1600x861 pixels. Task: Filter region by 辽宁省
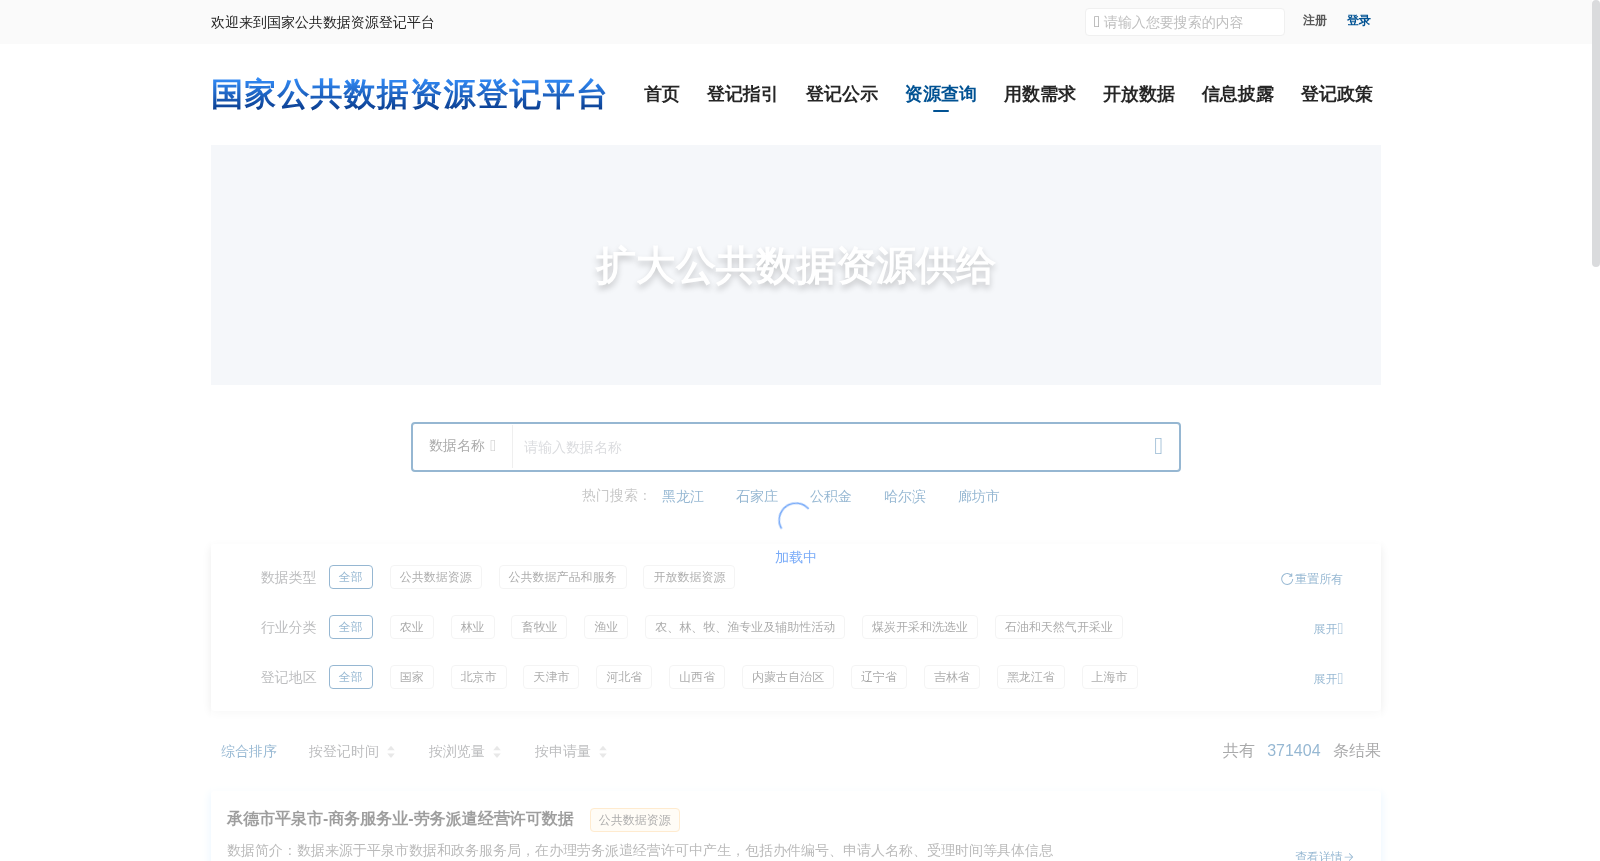879,677
